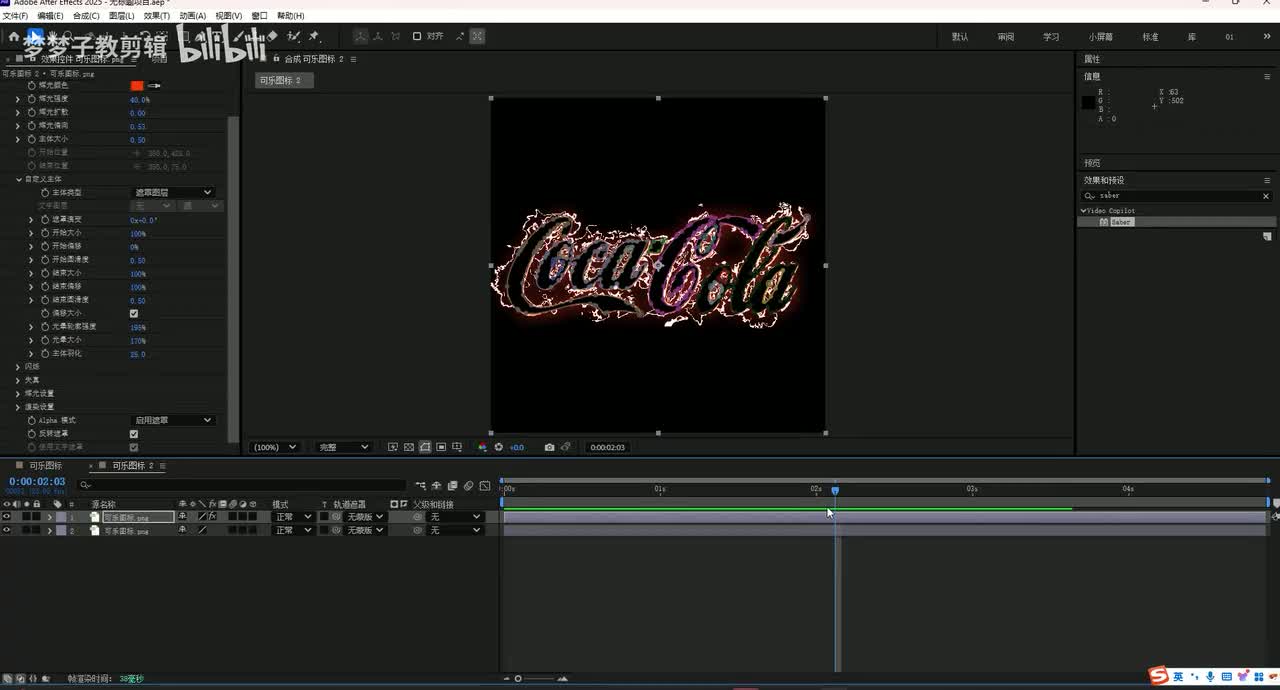Switch to 小屏幕 workspace
Screen dimensions: 1280x690
[1101, 37]
